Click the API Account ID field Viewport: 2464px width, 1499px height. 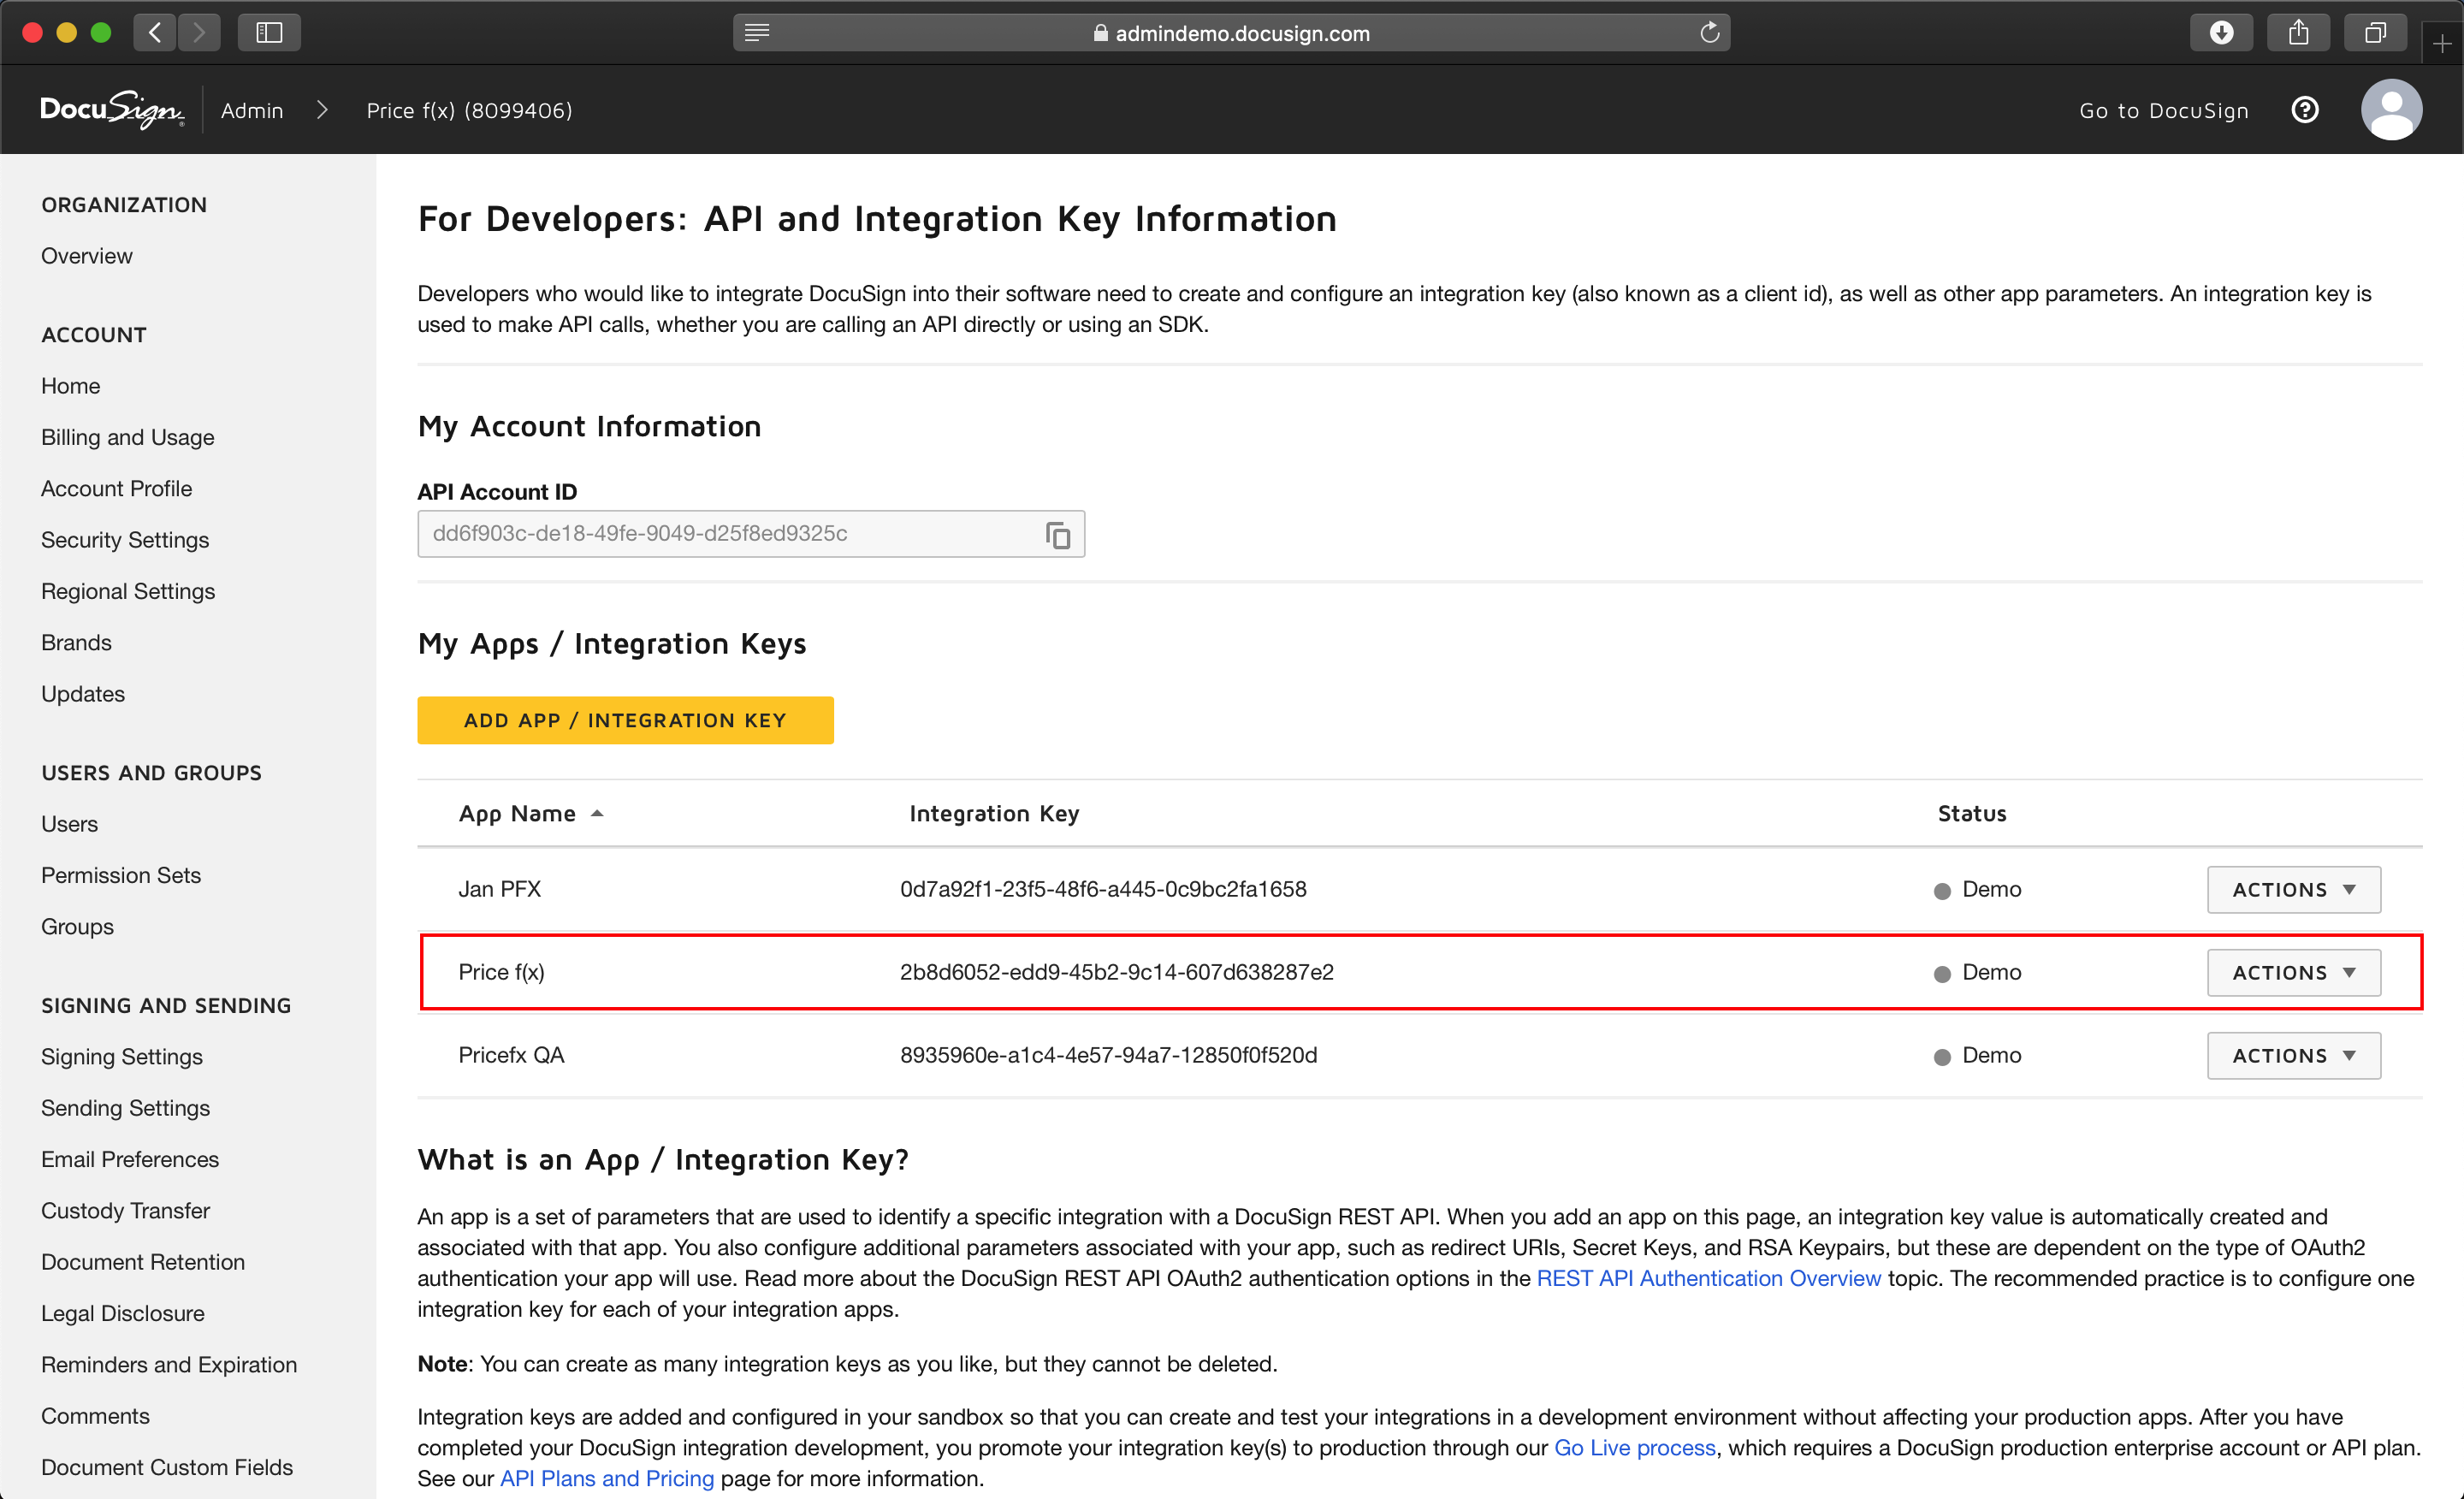pos(730,534)
